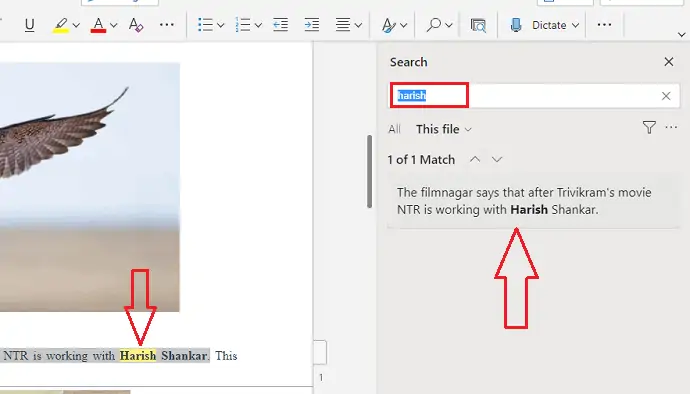Increase paragraph indent
Viewport: 690px width, 394px height.
tap(312, 25)
